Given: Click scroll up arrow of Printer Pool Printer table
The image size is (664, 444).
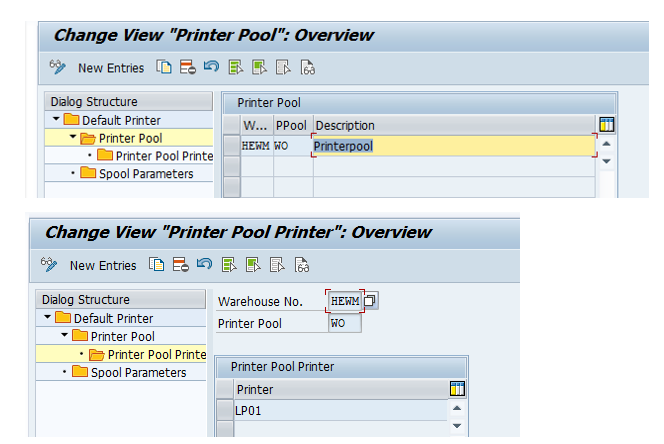Looking at the screenshot, I should [457, 408].
